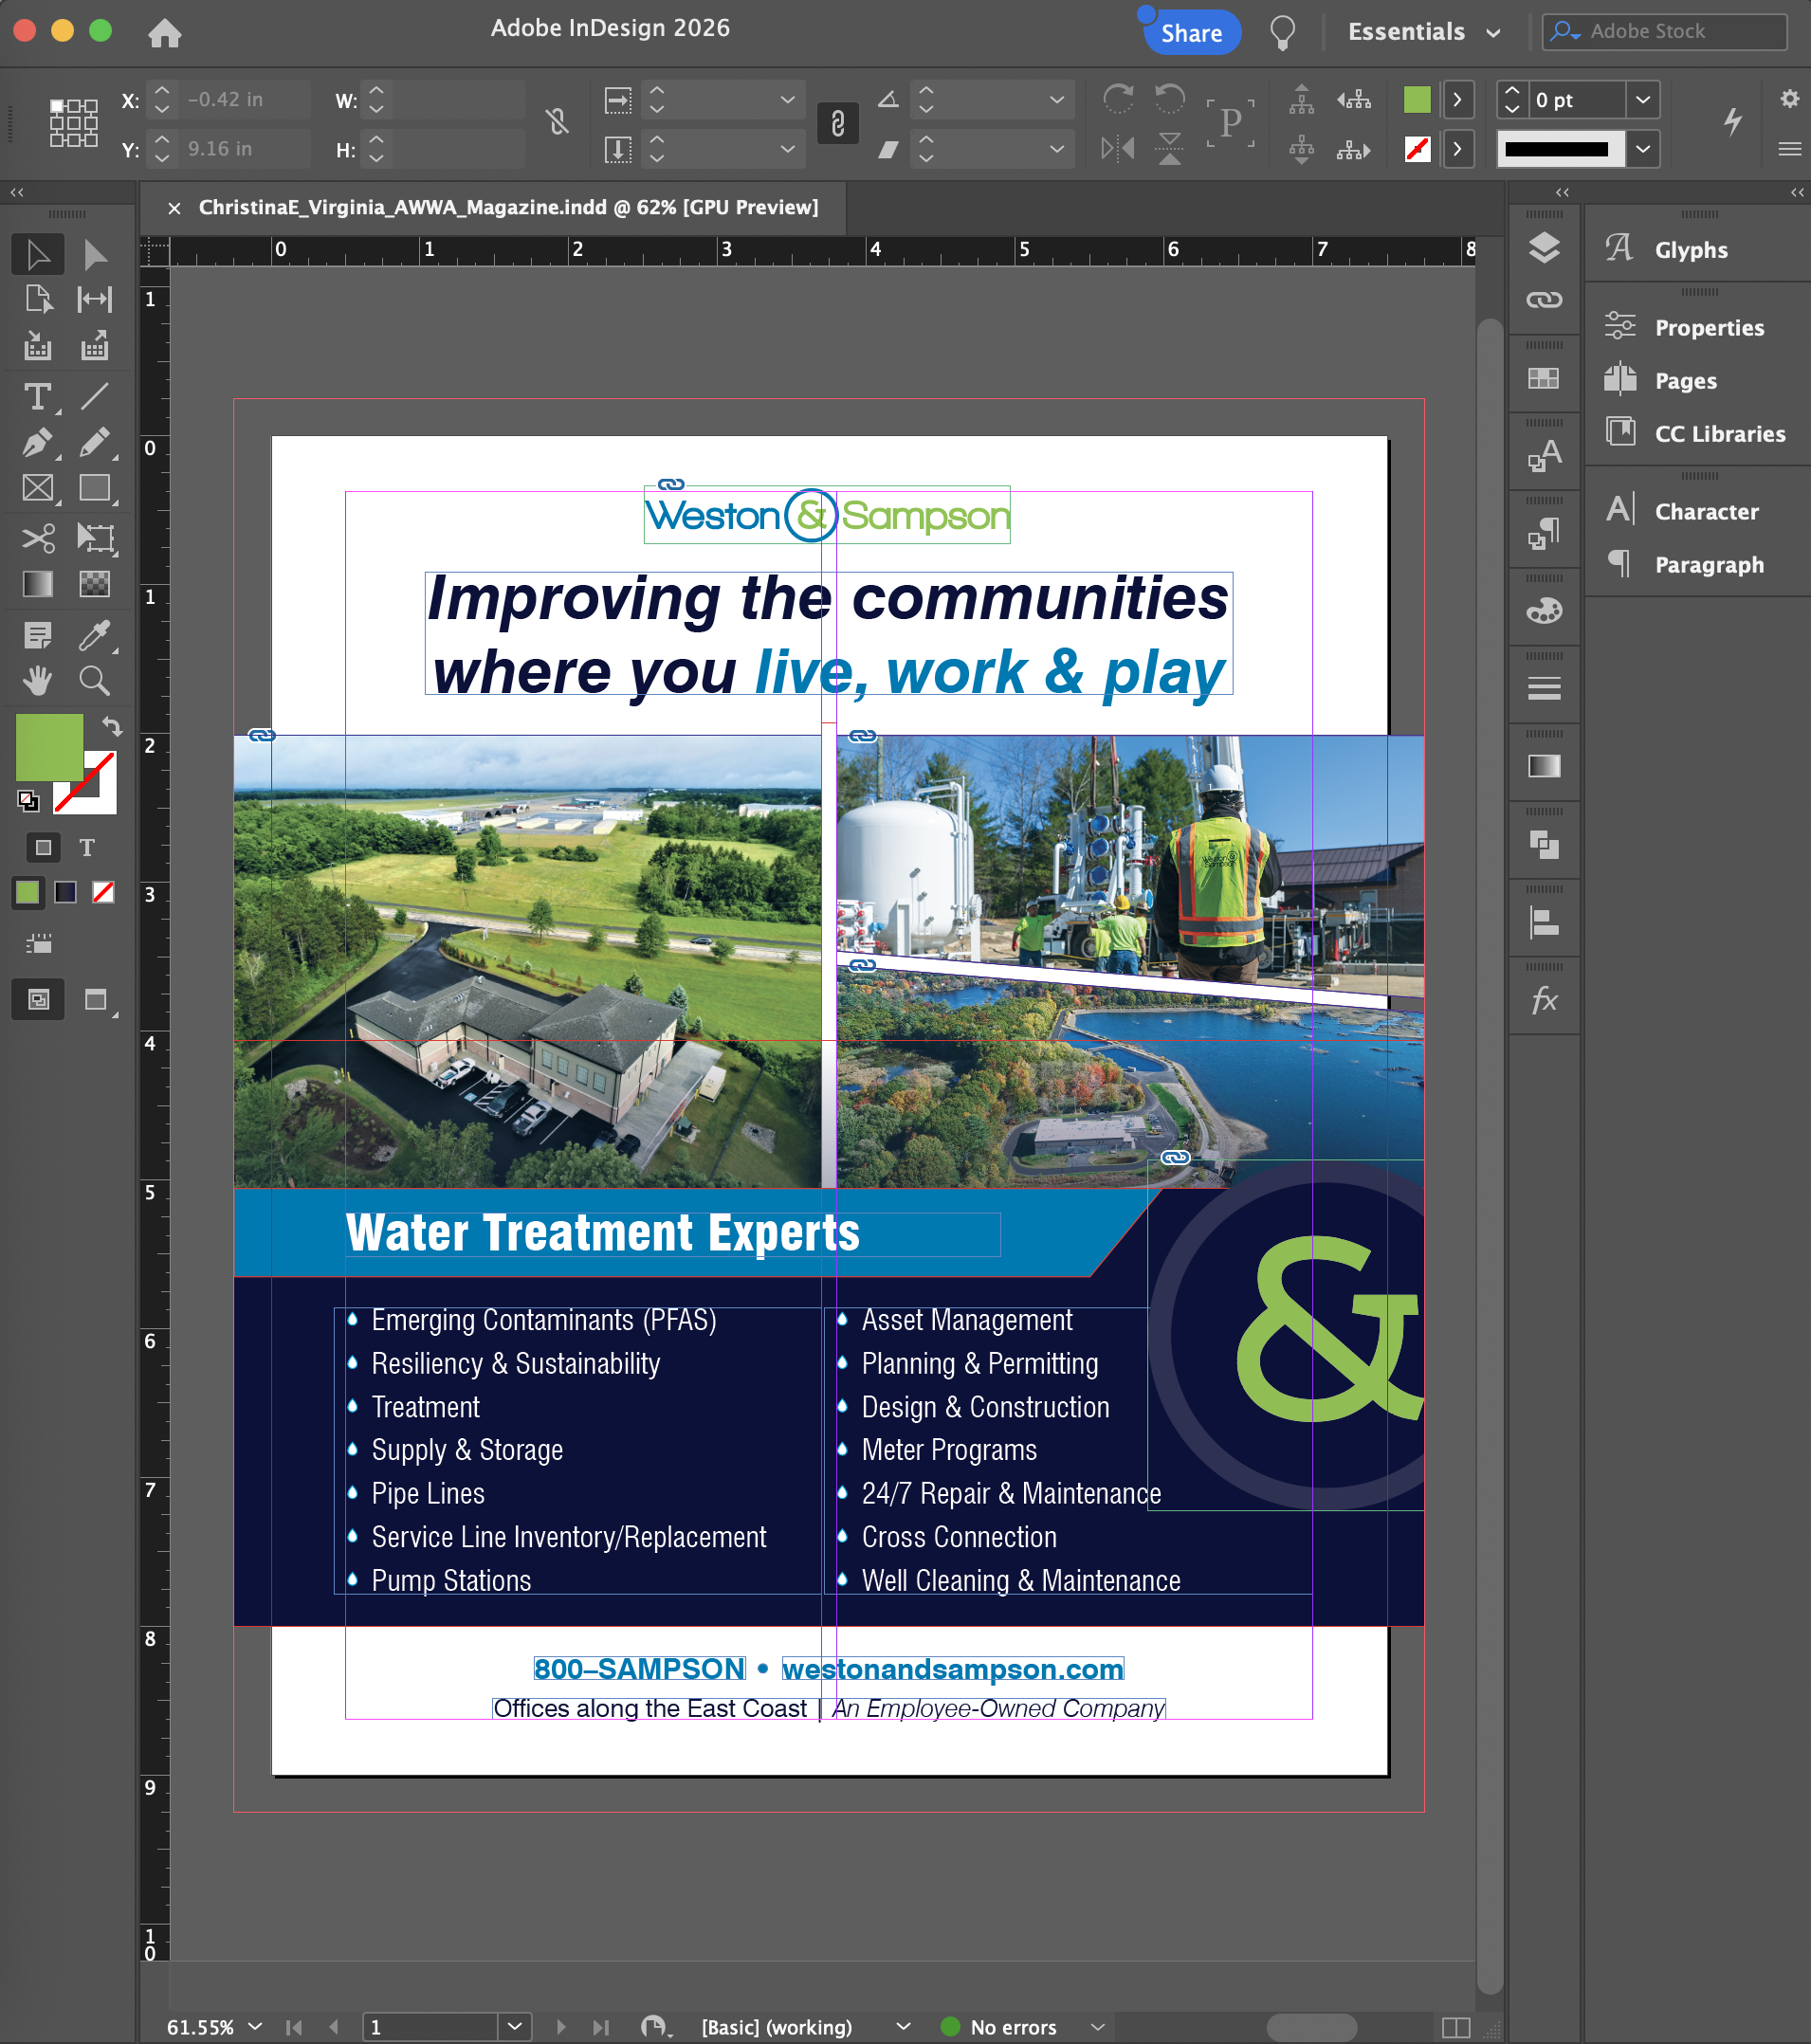This screenshot has width=1811, height=2044.
Task: Expand the No errors preflight menu
Action: (1097, 2026)
